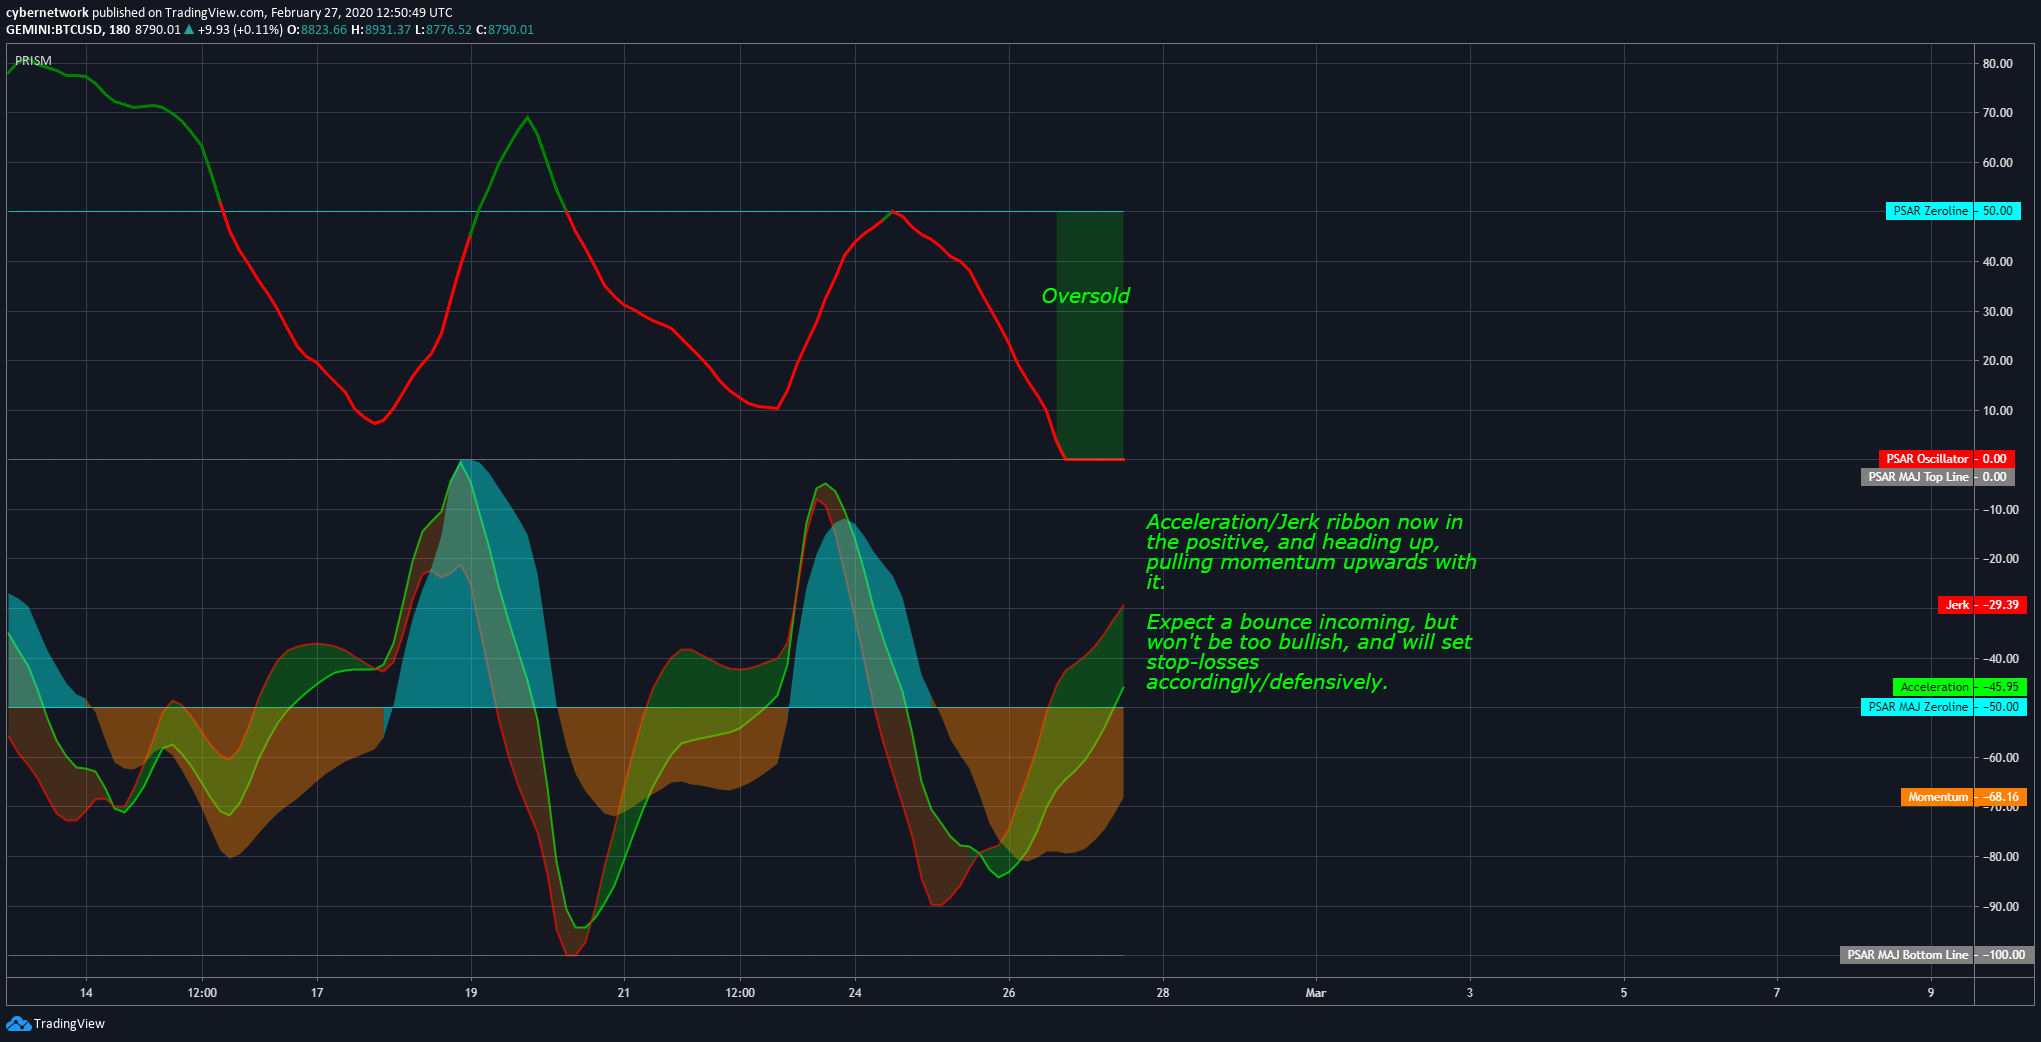Viewport: 2041px width, 1042px height.
Task: Click the 7 date on time axis
Action: [x=1777, y=993]
